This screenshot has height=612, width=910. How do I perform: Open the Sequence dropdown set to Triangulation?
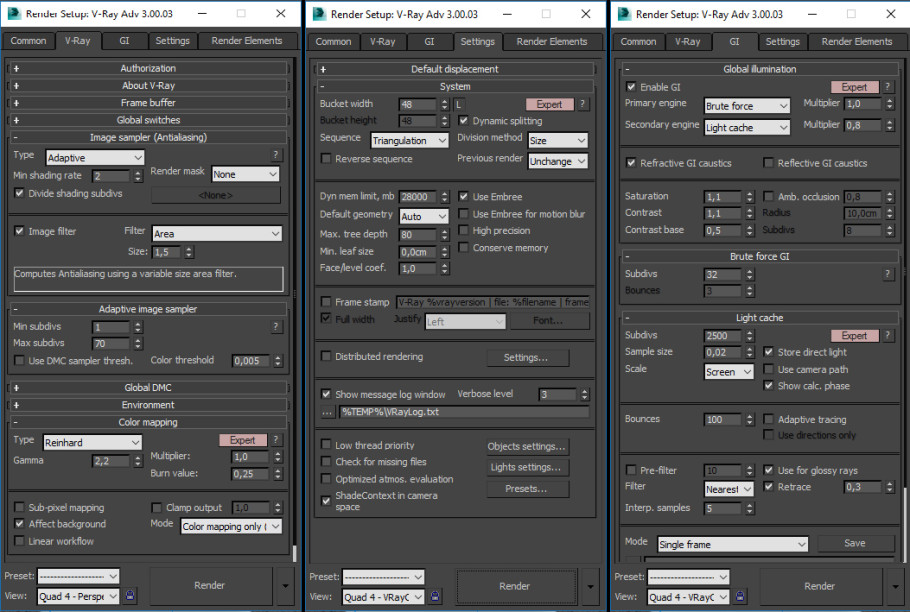[x=409, y=140]
